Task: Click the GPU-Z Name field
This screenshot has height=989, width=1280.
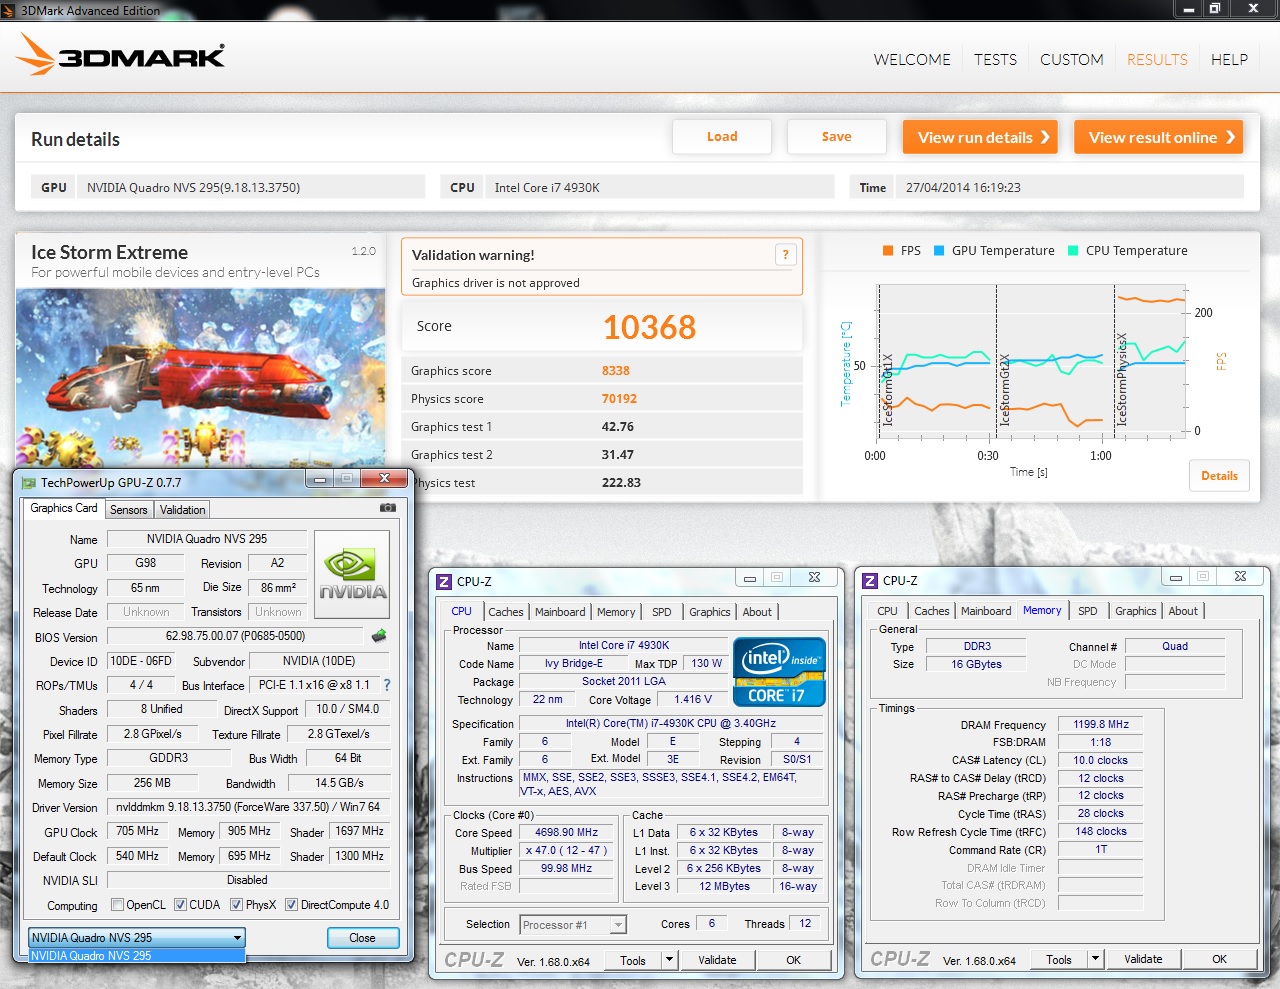Action: click(207, 539)
